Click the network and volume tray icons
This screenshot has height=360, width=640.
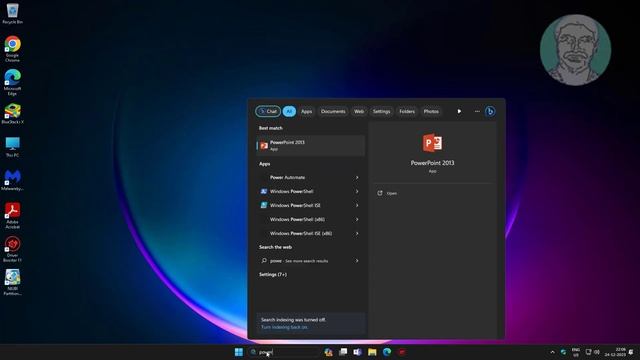coord(592,352)
